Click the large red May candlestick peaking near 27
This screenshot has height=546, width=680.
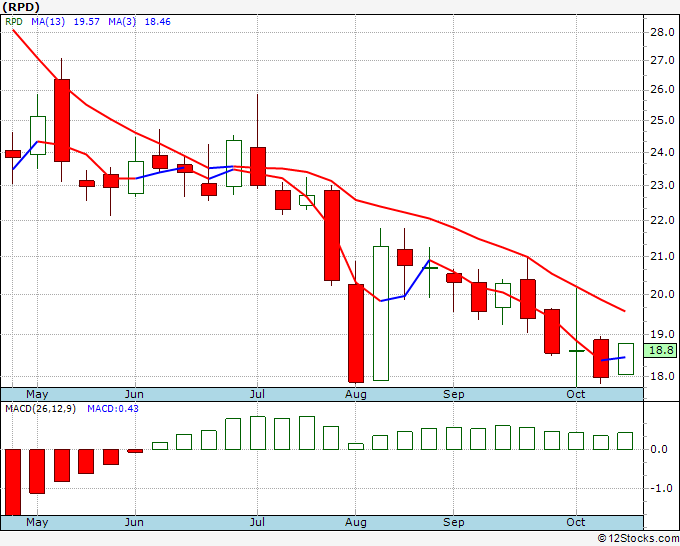tap(62, 121)
